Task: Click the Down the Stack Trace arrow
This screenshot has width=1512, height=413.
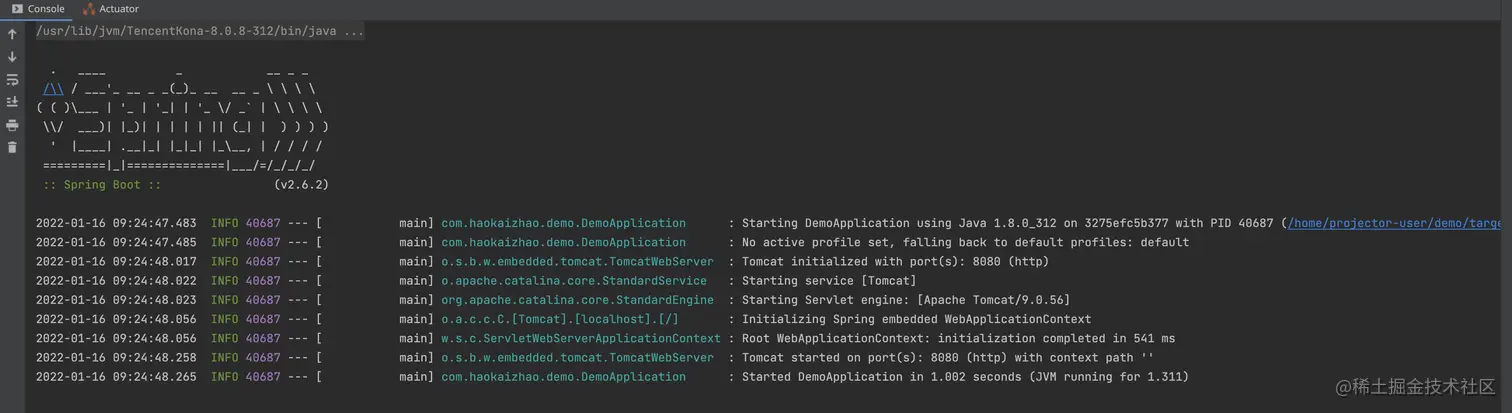Action: (x=12, y=57)
